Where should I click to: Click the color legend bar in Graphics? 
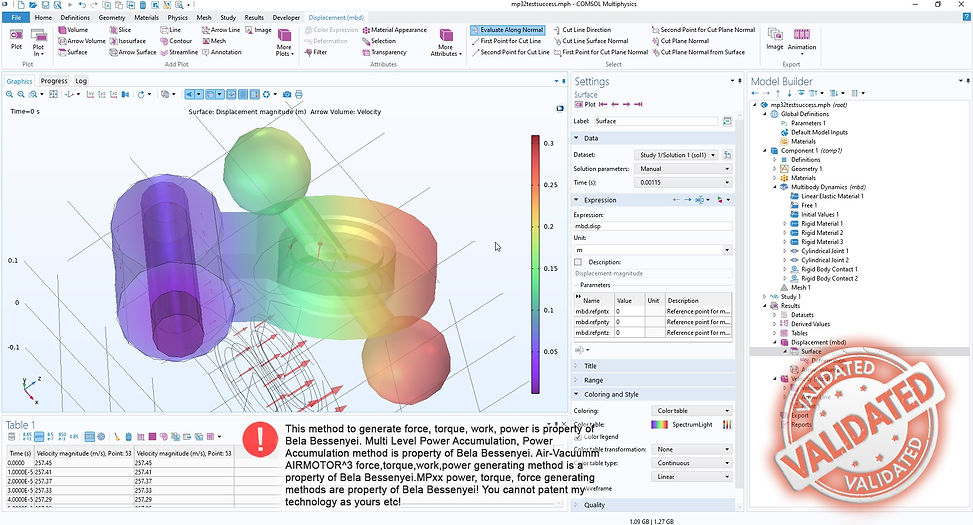(535, 264)
